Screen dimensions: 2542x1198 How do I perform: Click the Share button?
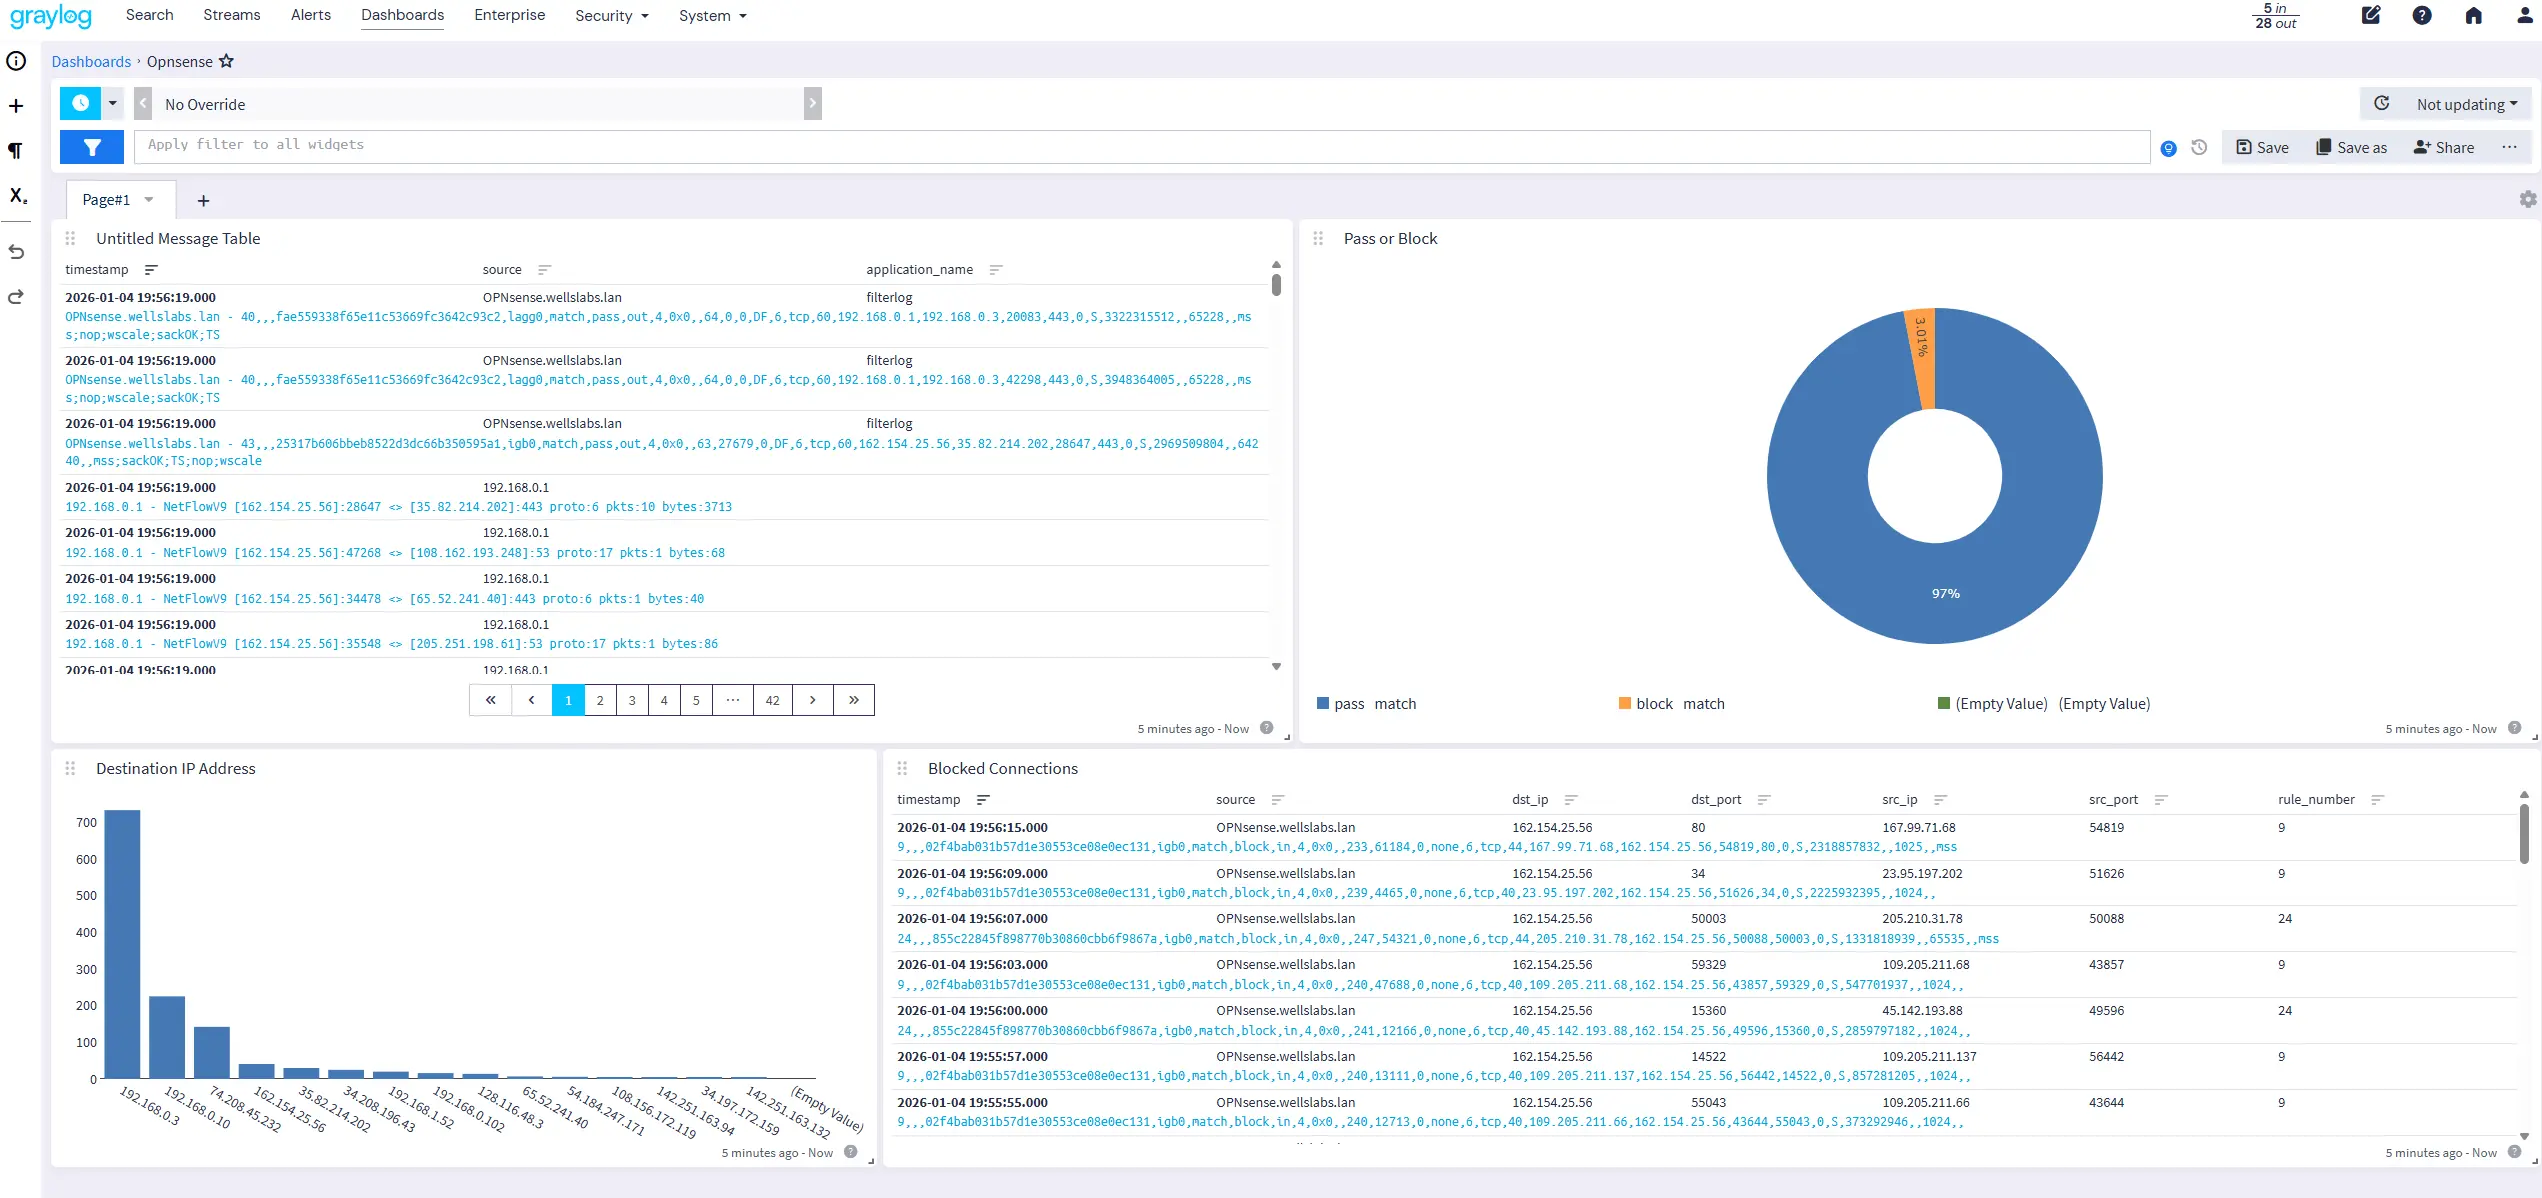(2444, 147)
